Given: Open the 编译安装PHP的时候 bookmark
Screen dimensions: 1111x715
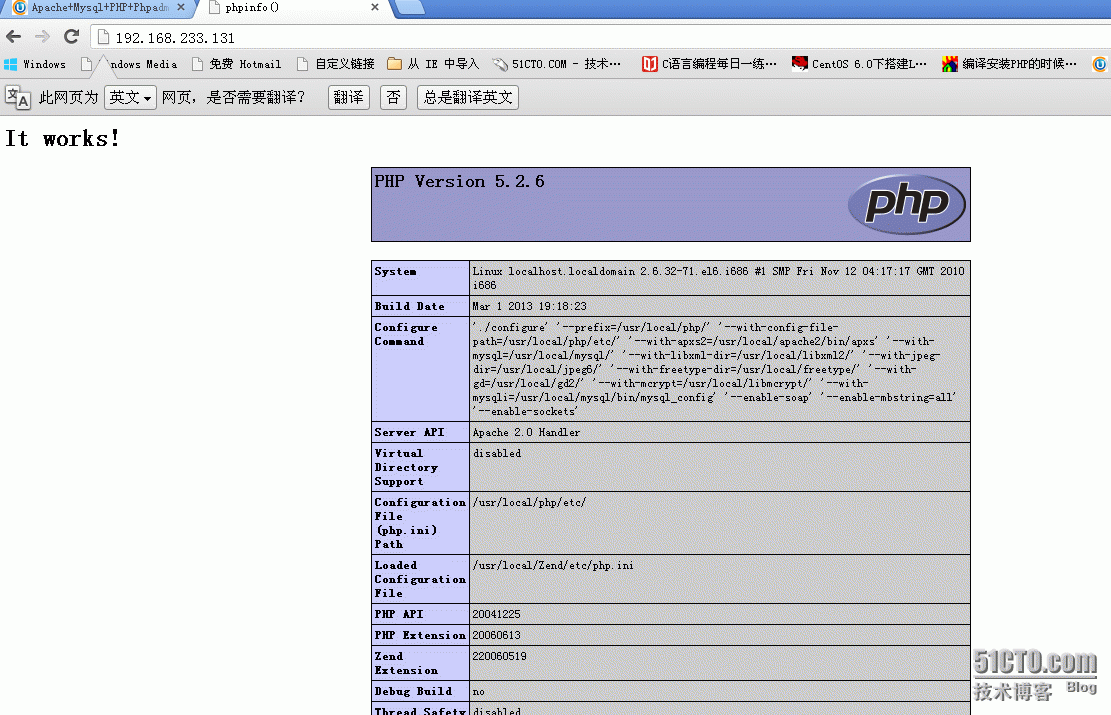Looking at the screenshot, I should (1010, 64).
